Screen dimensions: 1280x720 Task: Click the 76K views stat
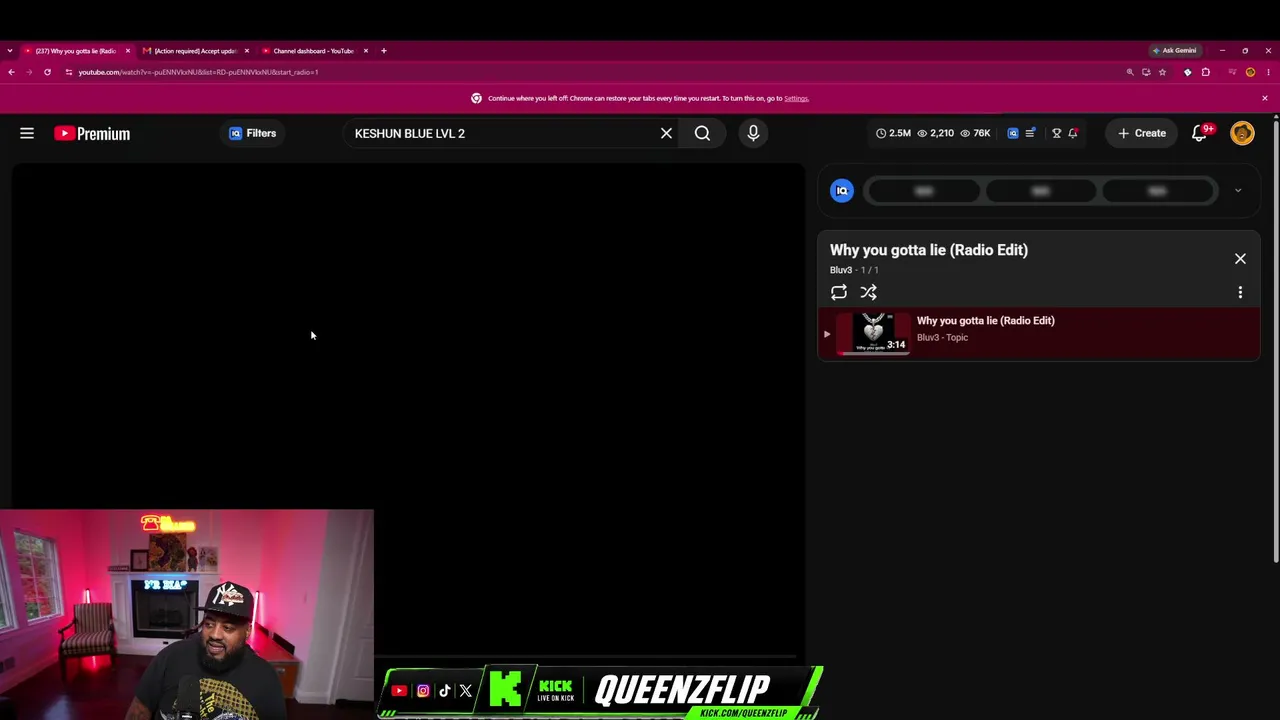(x=975, y=133)
